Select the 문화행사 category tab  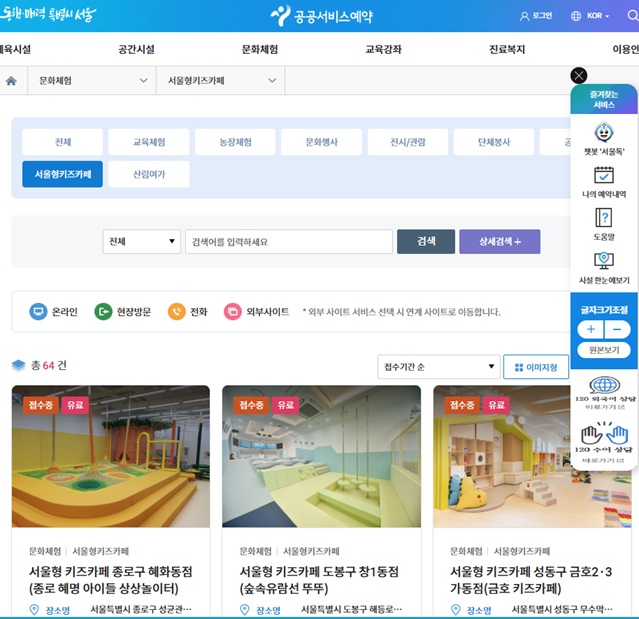pyautogui.click(x=322, y=142)
